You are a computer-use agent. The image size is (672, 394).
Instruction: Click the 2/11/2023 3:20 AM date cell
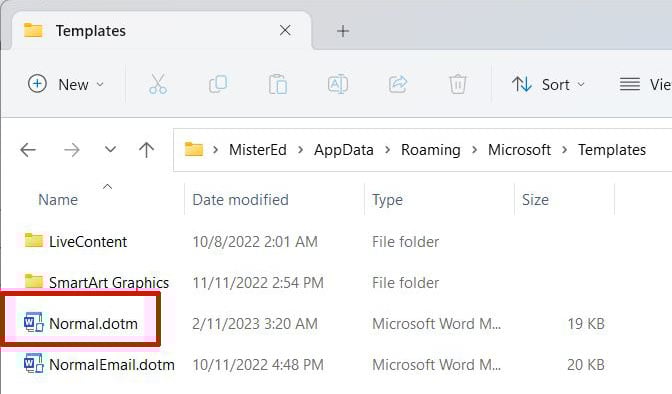coord(255,324)
